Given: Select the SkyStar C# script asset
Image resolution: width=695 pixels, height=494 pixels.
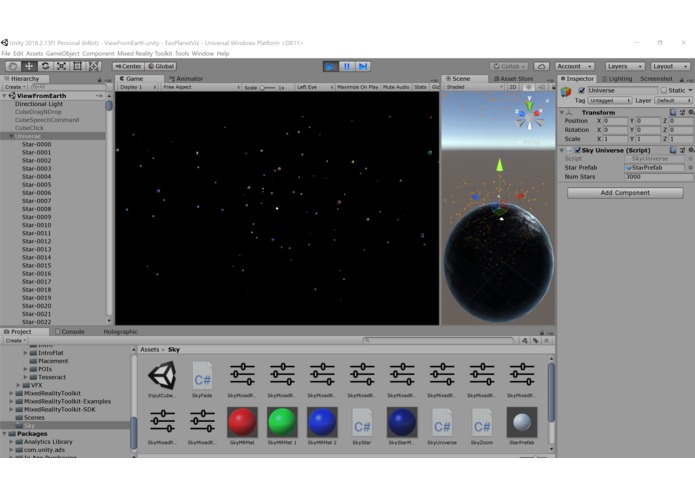Looking at the screenshot, I should [362, 426].
